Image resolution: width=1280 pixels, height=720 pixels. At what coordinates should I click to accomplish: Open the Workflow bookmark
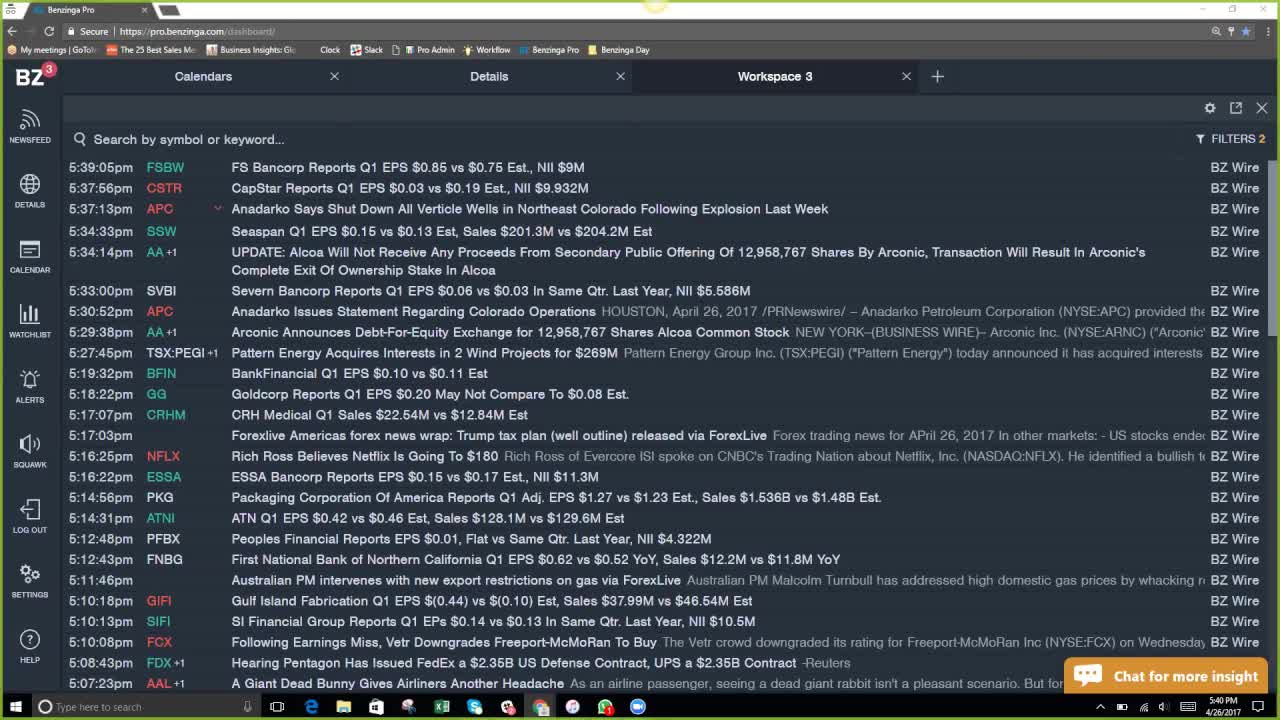pos(487,50)
